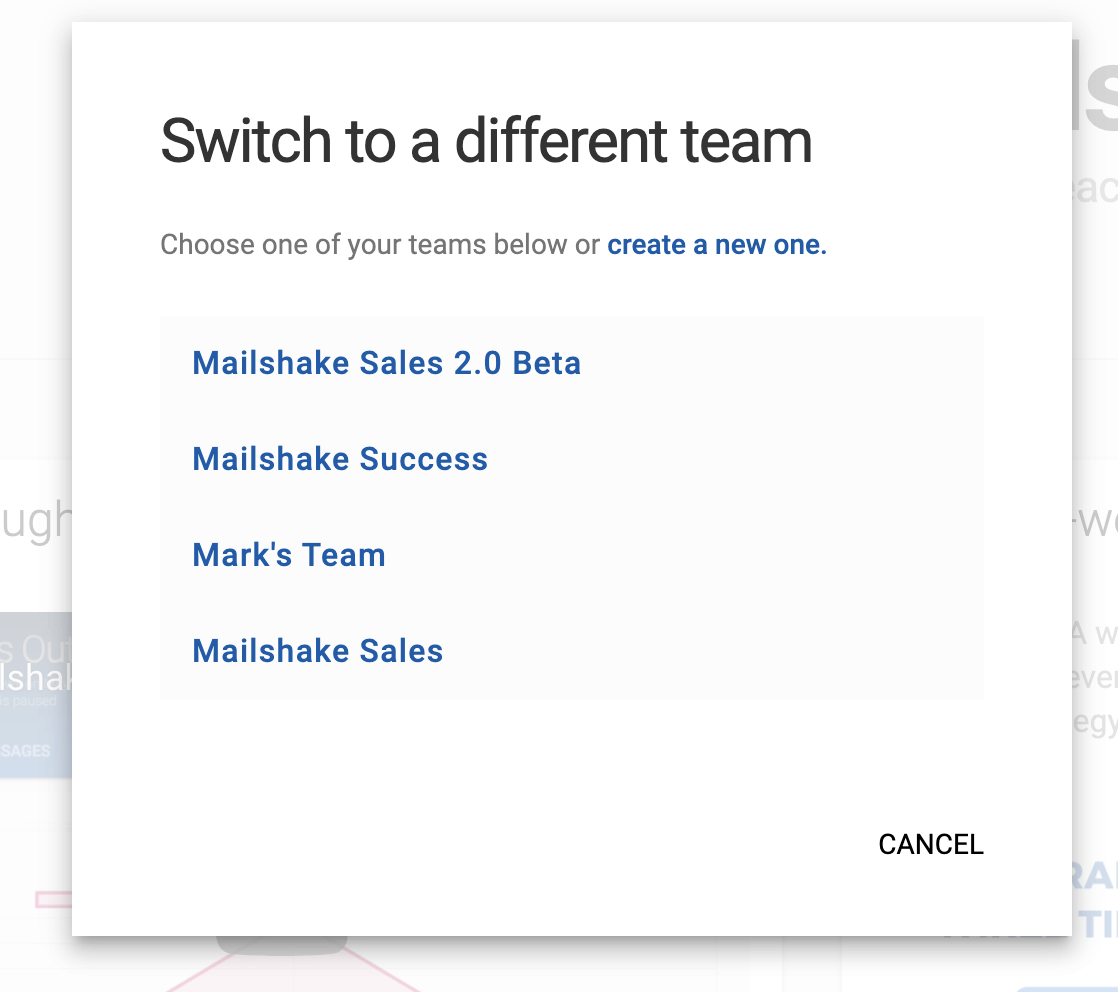Click the dimmed 'ugh' heading at left edge
Image resolution: width=1118 pixels, height=992 pixels.
pos(36,520)
